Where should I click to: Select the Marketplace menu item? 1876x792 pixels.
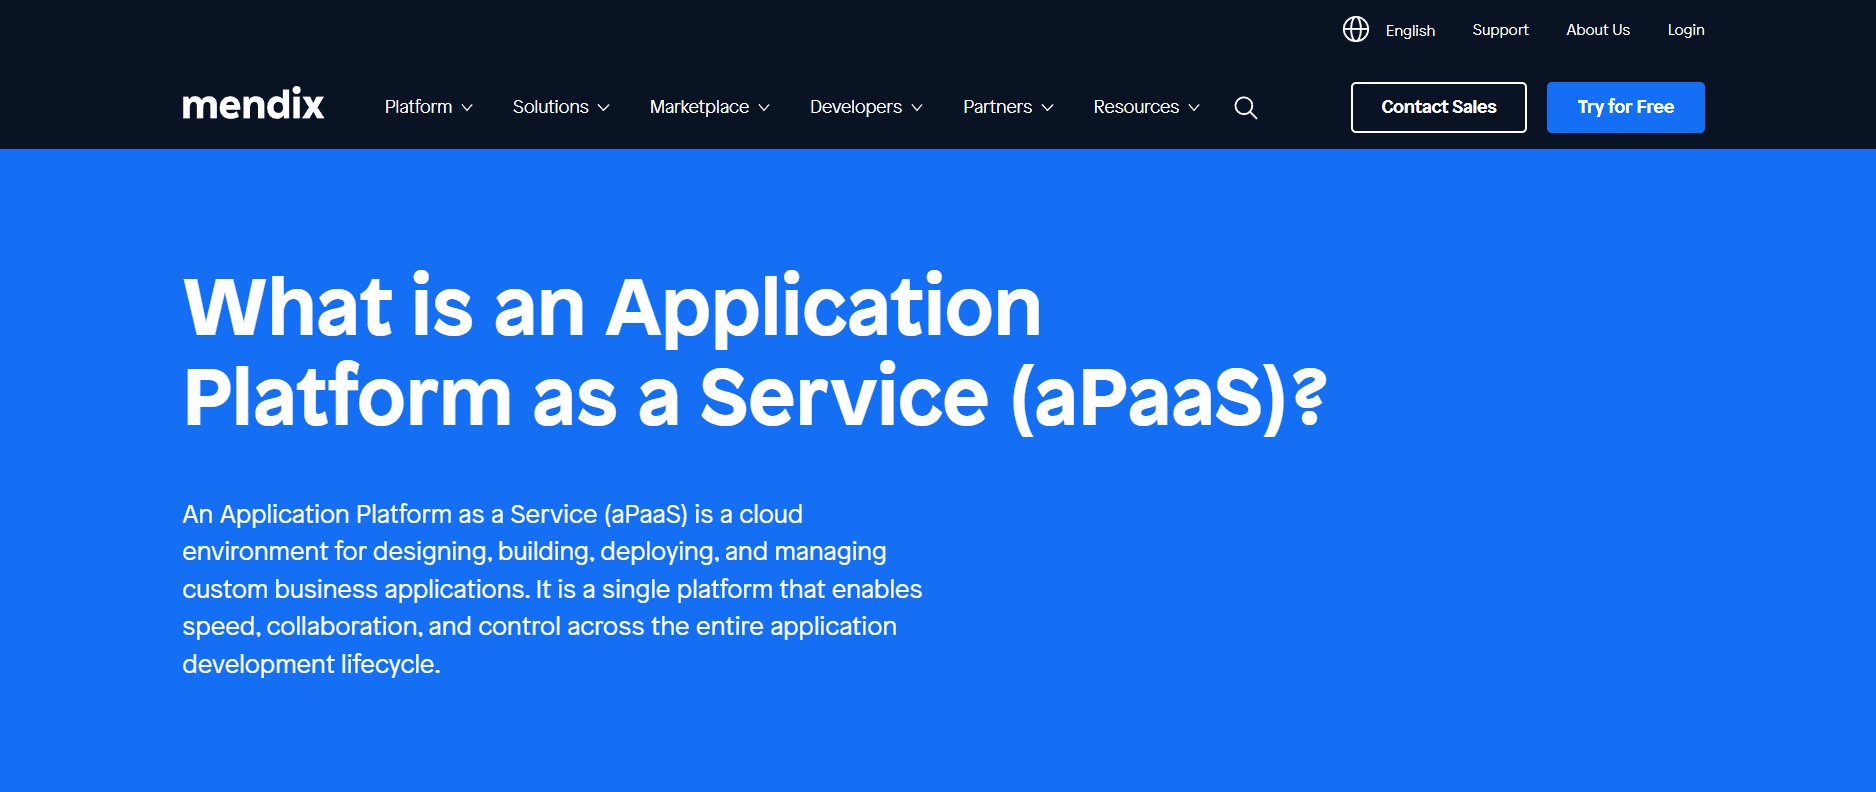[699, 107]
